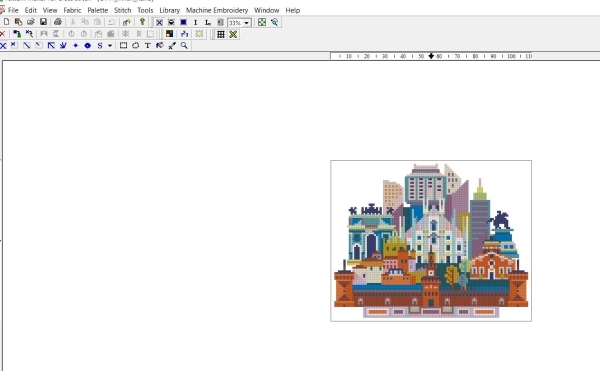Click the rotate right icon
The height and width of the screenshot is (371, 600).
pyautogui.click(x=84, y=34)
